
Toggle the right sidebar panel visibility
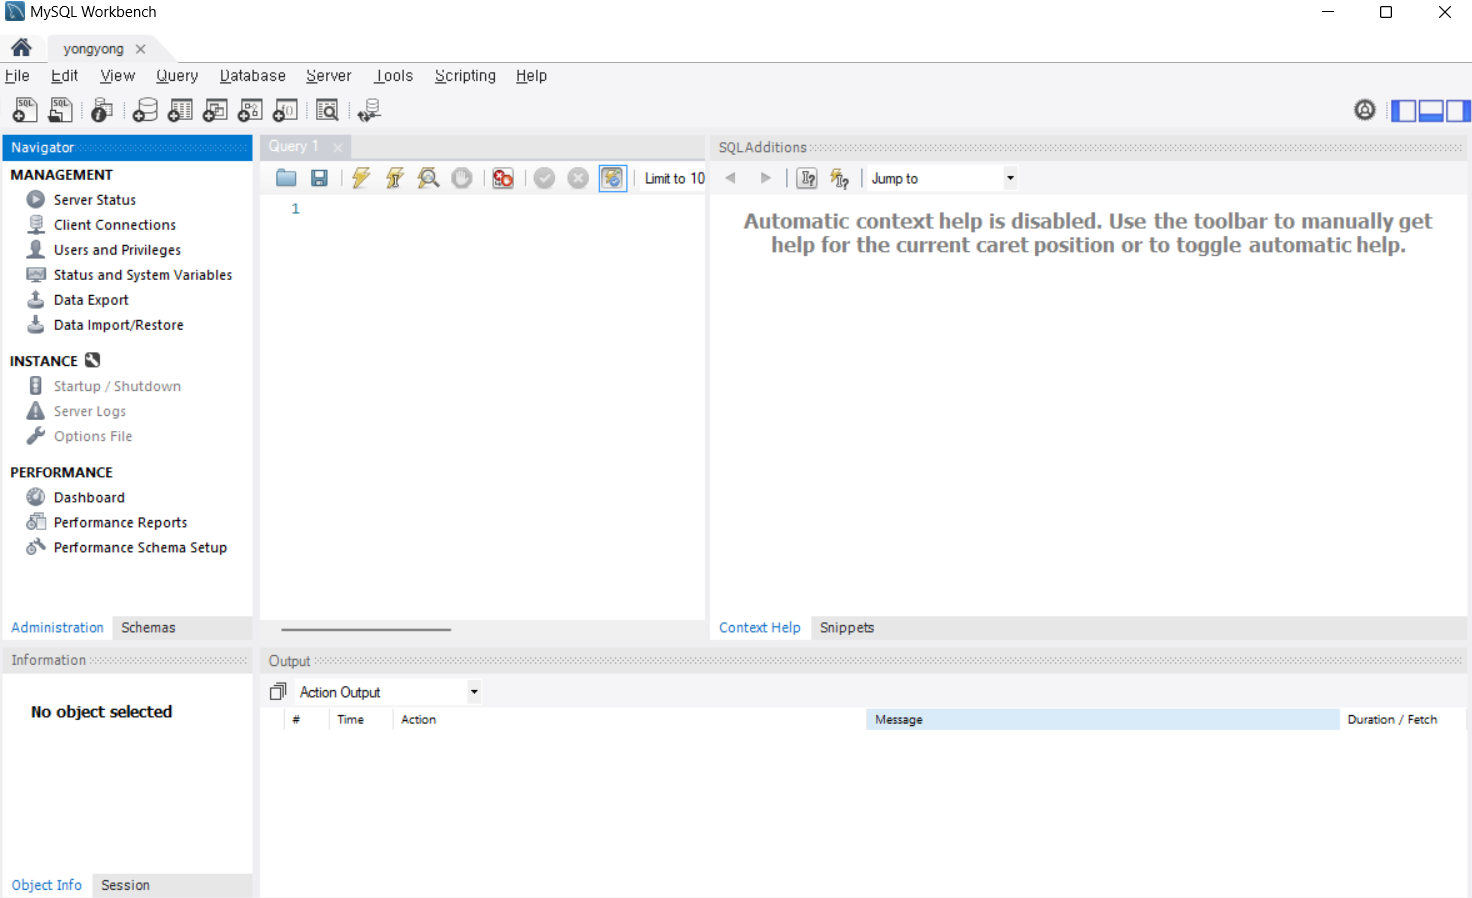(x=1458, y=110)
